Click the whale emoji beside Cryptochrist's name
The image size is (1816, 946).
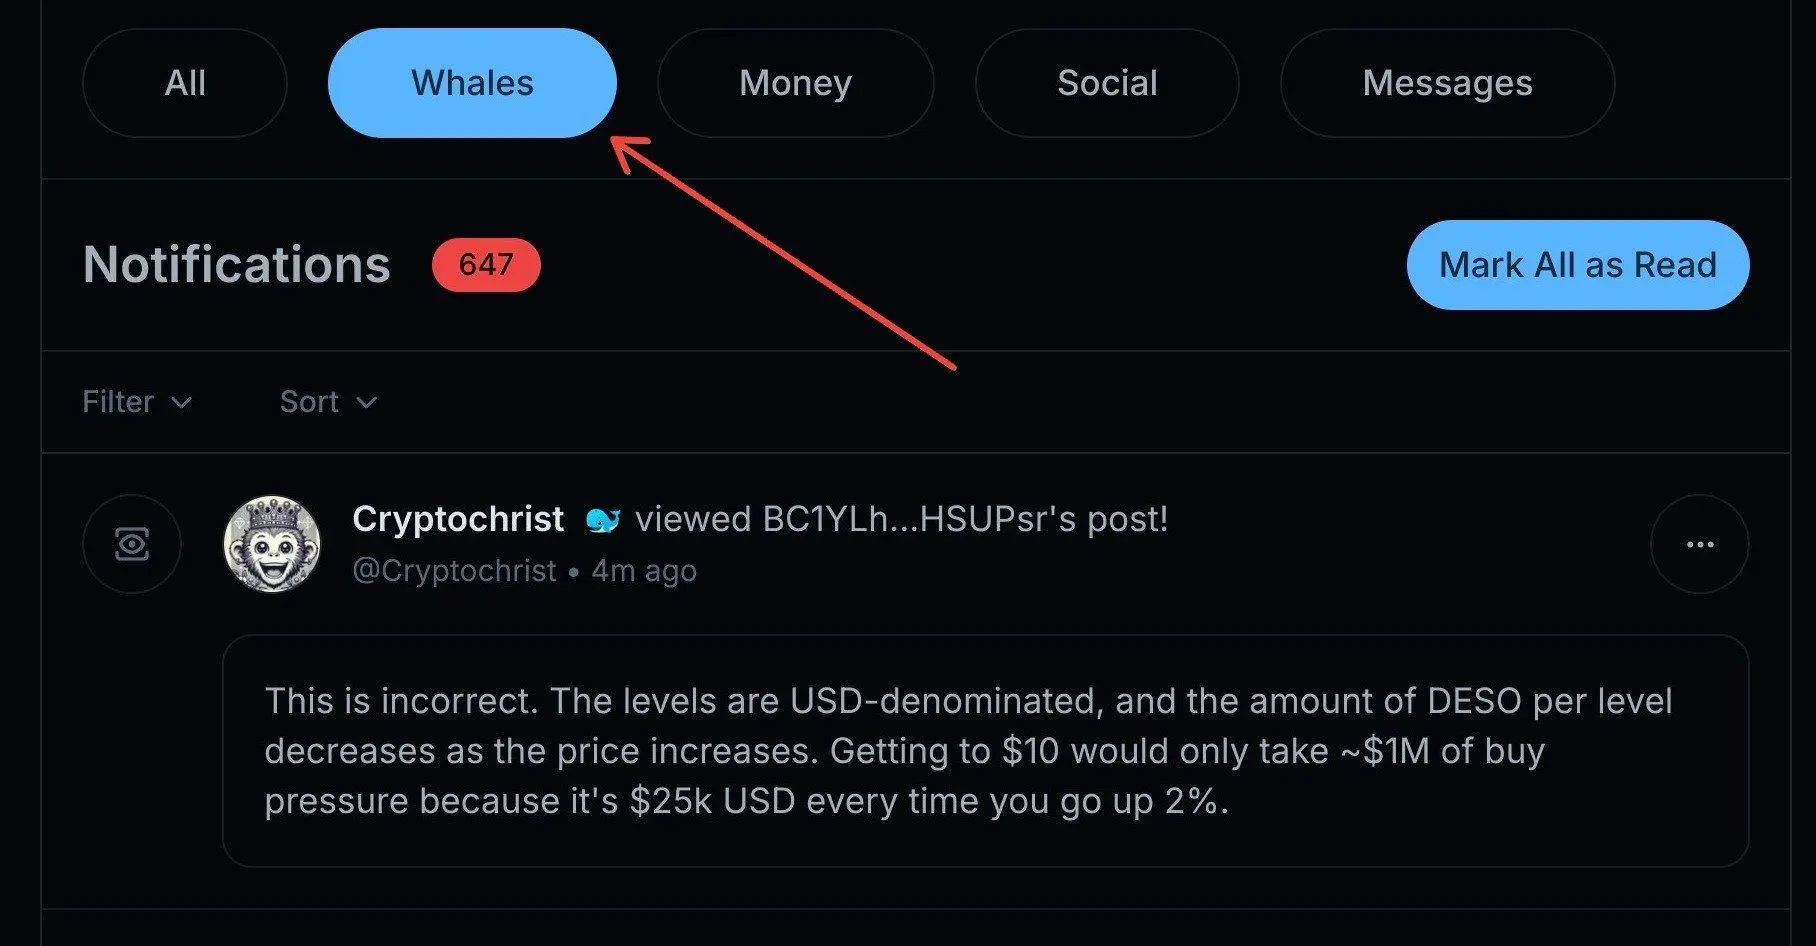pos(603,519)
